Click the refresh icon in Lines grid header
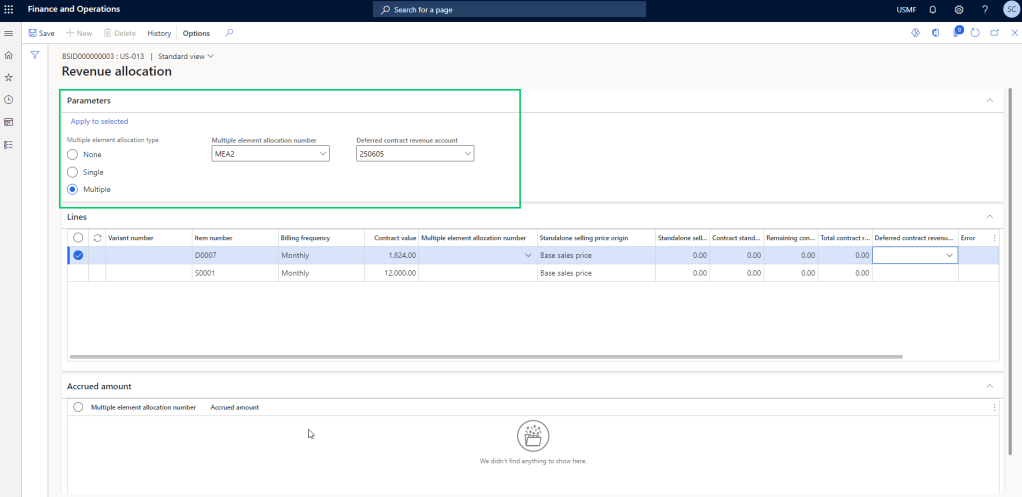The width and height of the screenshot is (1022, 497). pyautogui.click(x=97, y=238)
